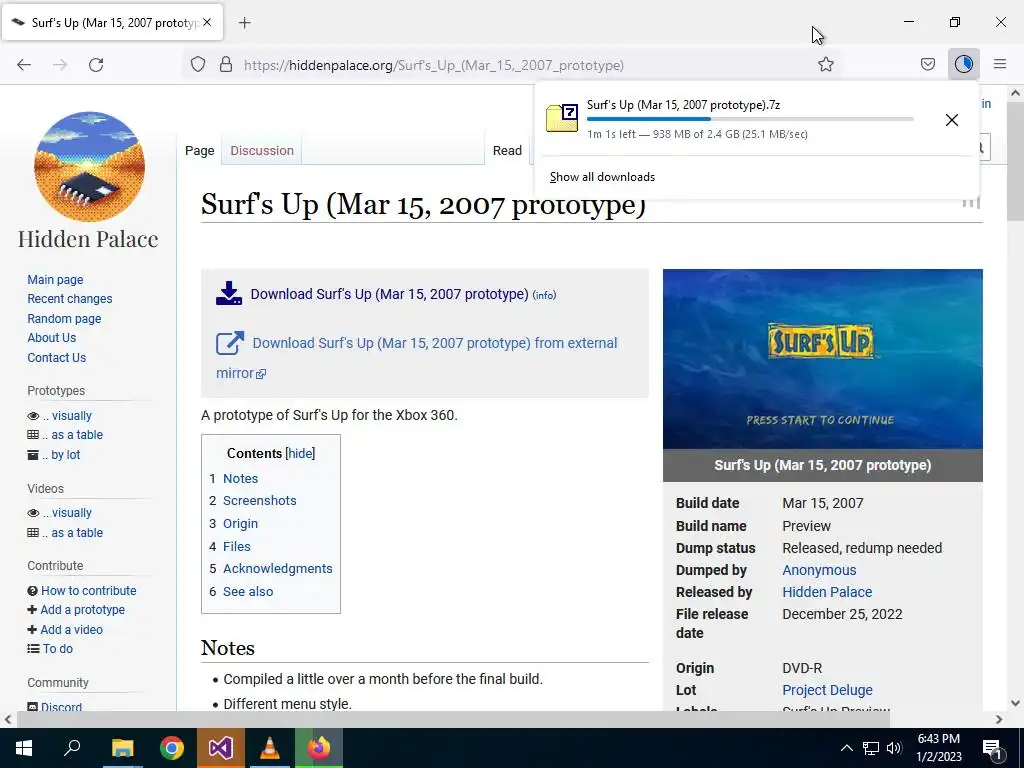Open the Contact Us link
The width and height of the screenshot is (1024, 768).
click(x=57, y=357)
